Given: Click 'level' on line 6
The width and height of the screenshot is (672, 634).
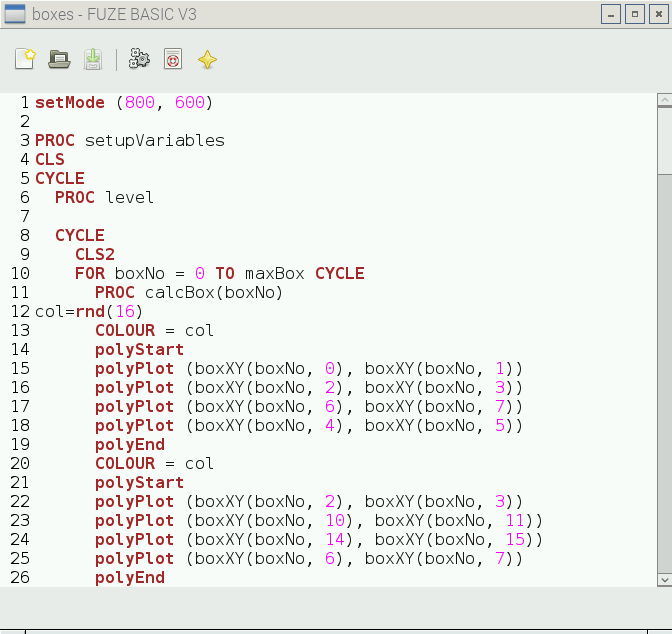Looking at the screenshot, I should click(129, 198).
